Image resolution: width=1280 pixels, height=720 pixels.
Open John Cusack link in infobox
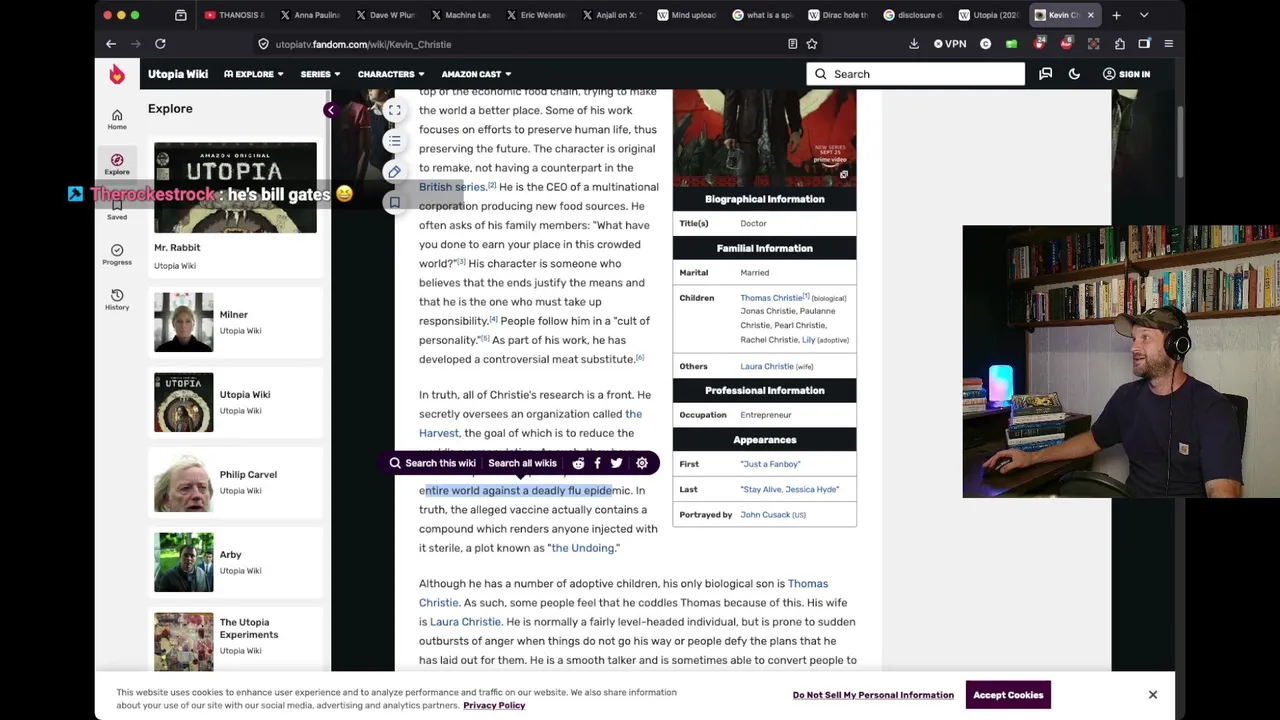[x=765, y=515]
